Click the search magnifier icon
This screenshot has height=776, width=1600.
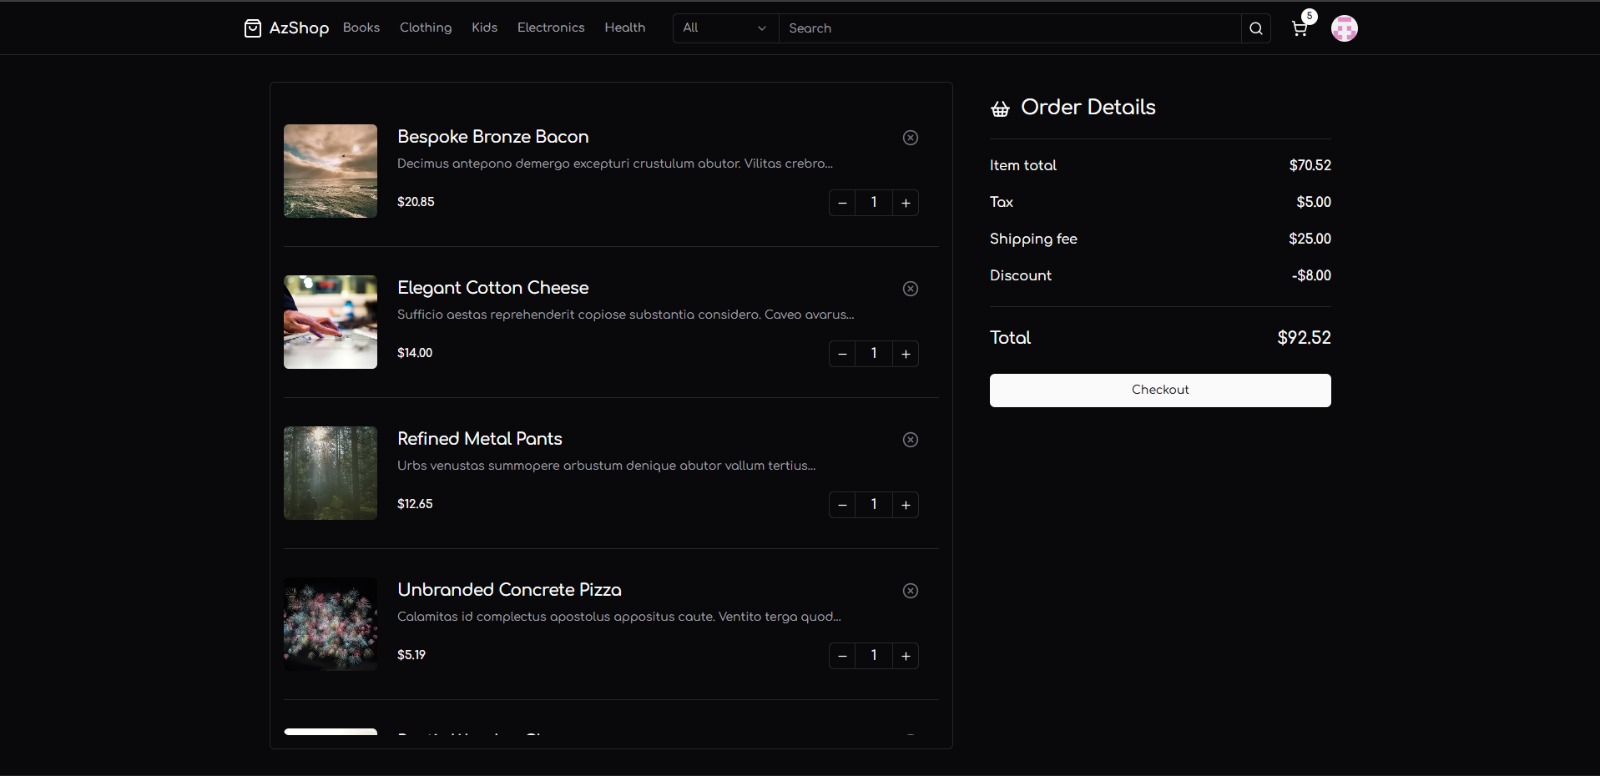coord(1256,28)
